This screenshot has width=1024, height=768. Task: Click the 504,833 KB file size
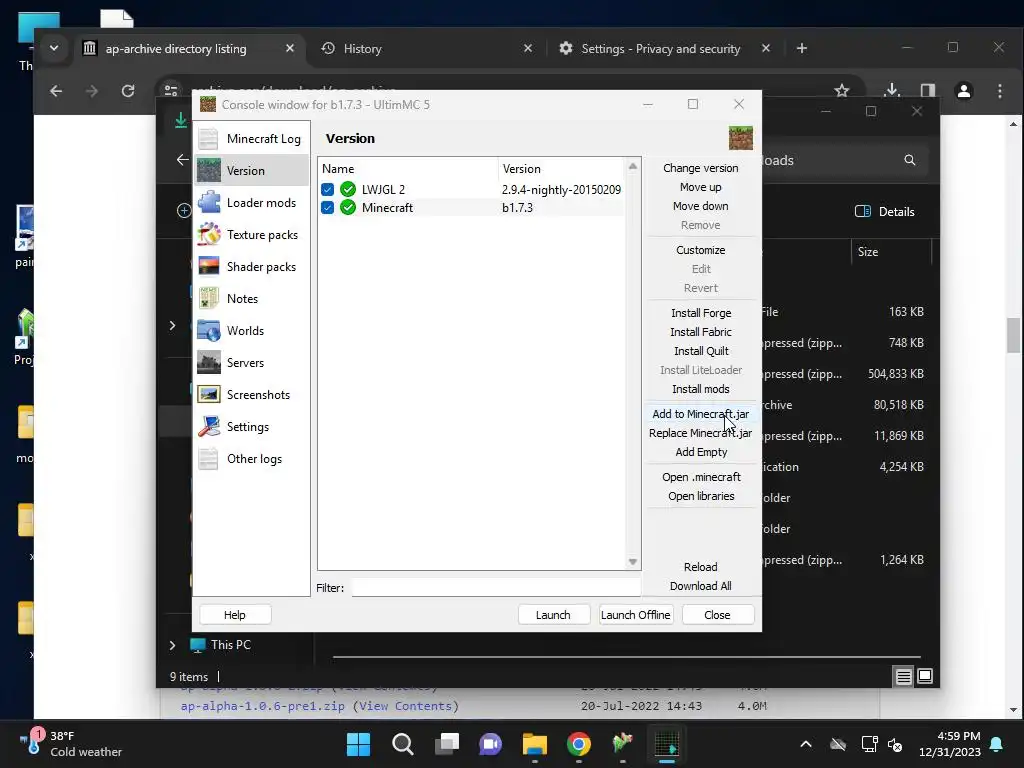pyautogui.click(x=895, y=374)
